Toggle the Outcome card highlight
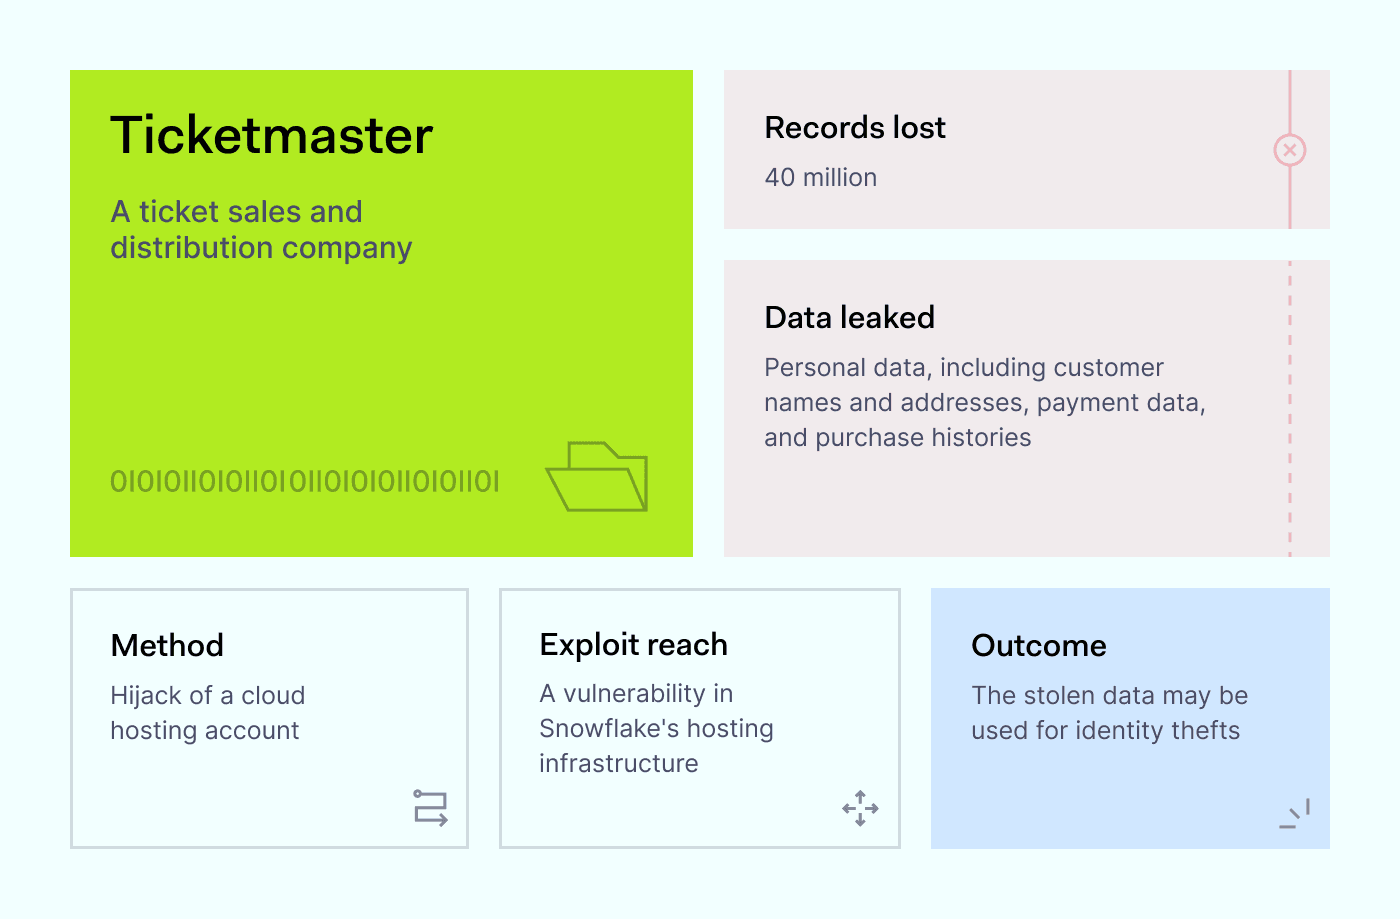The image size is (1400, 919). click(x=1129, y=717)
